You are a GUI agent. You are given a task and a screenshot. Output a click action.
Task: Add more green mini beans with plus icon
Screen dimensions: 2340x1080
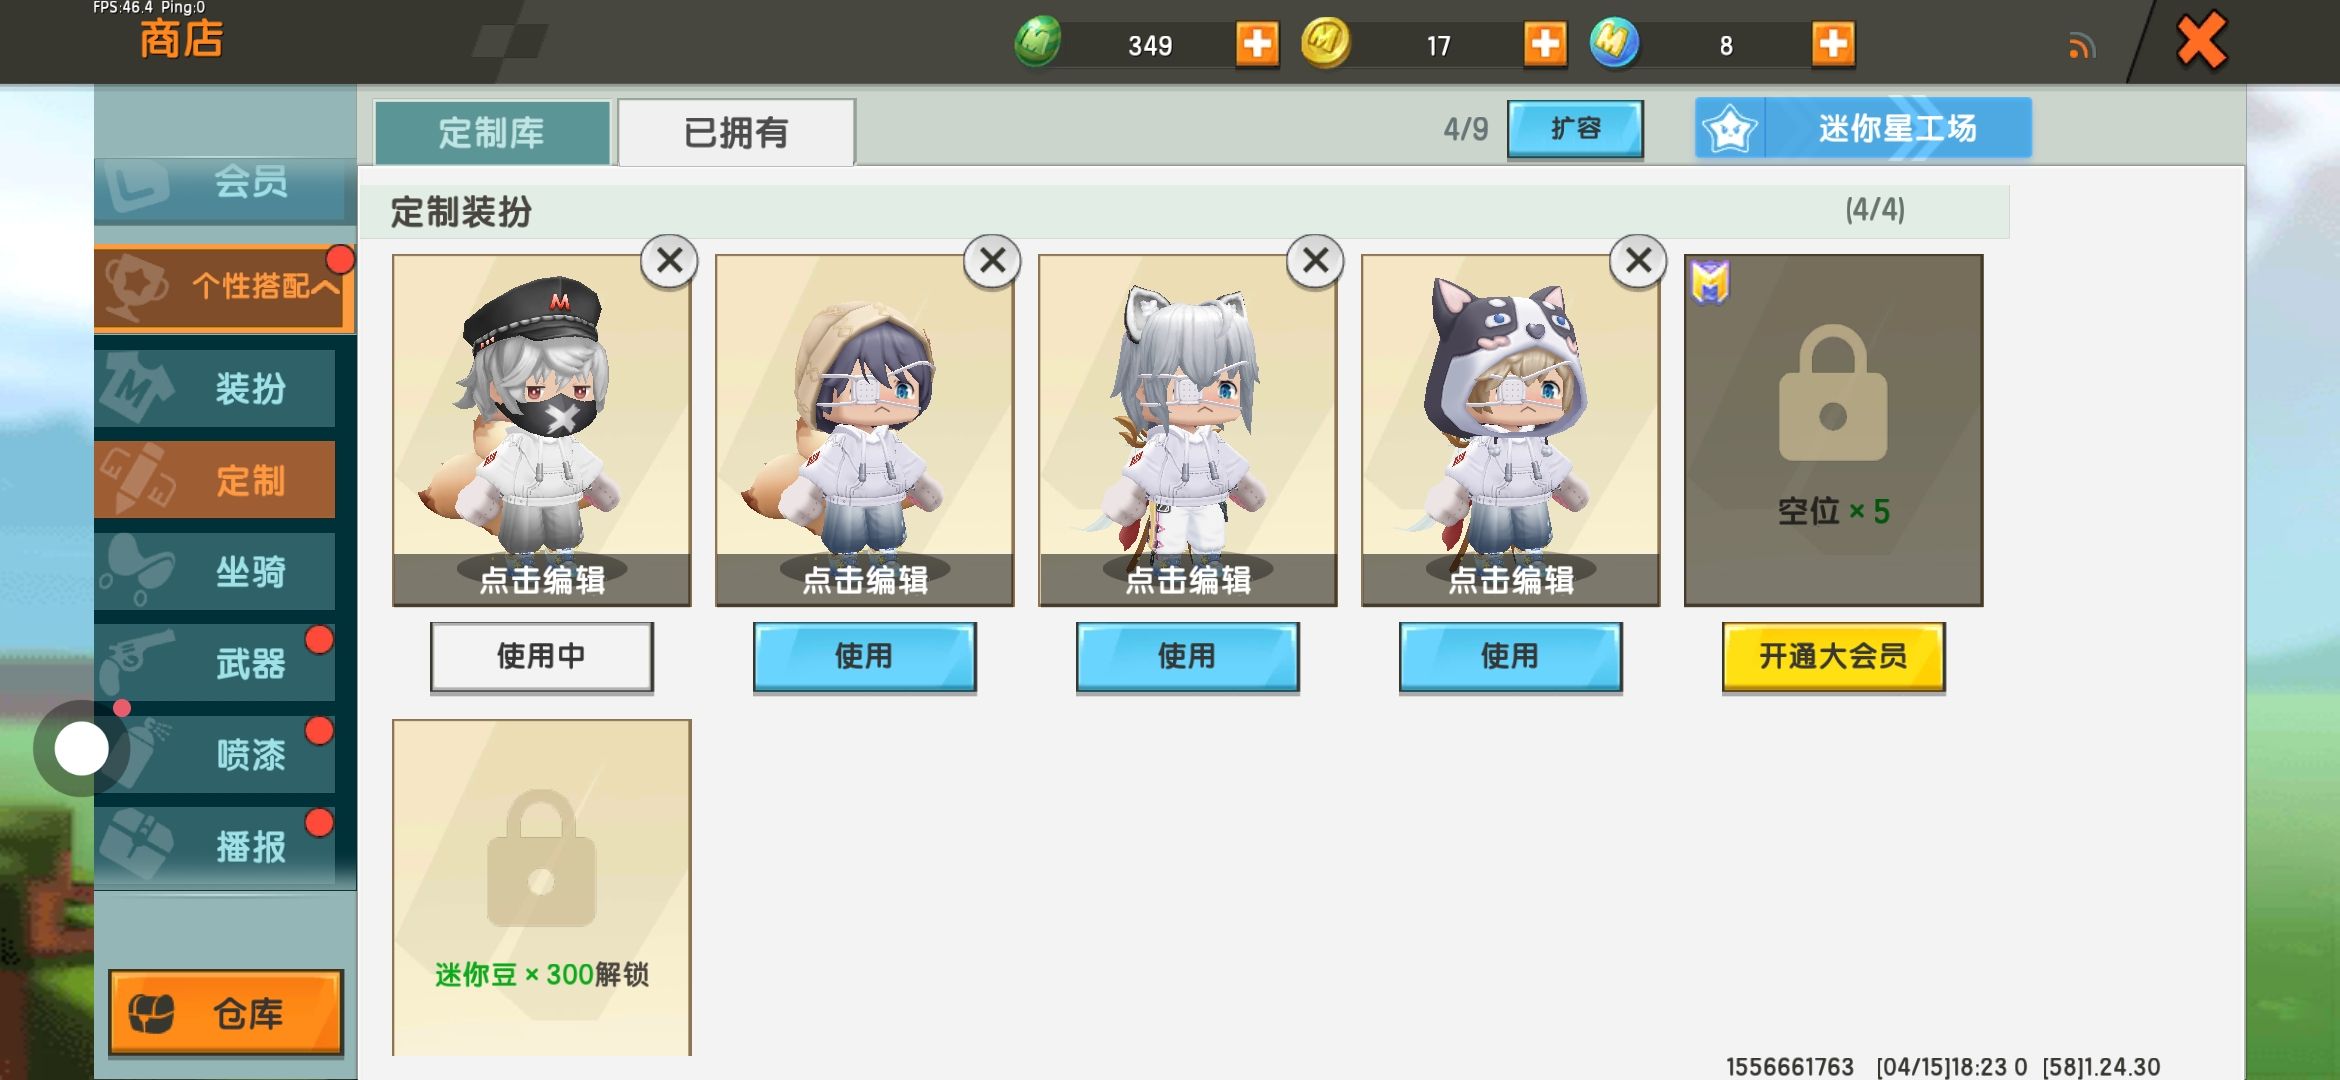click(x=1257, y=44)
